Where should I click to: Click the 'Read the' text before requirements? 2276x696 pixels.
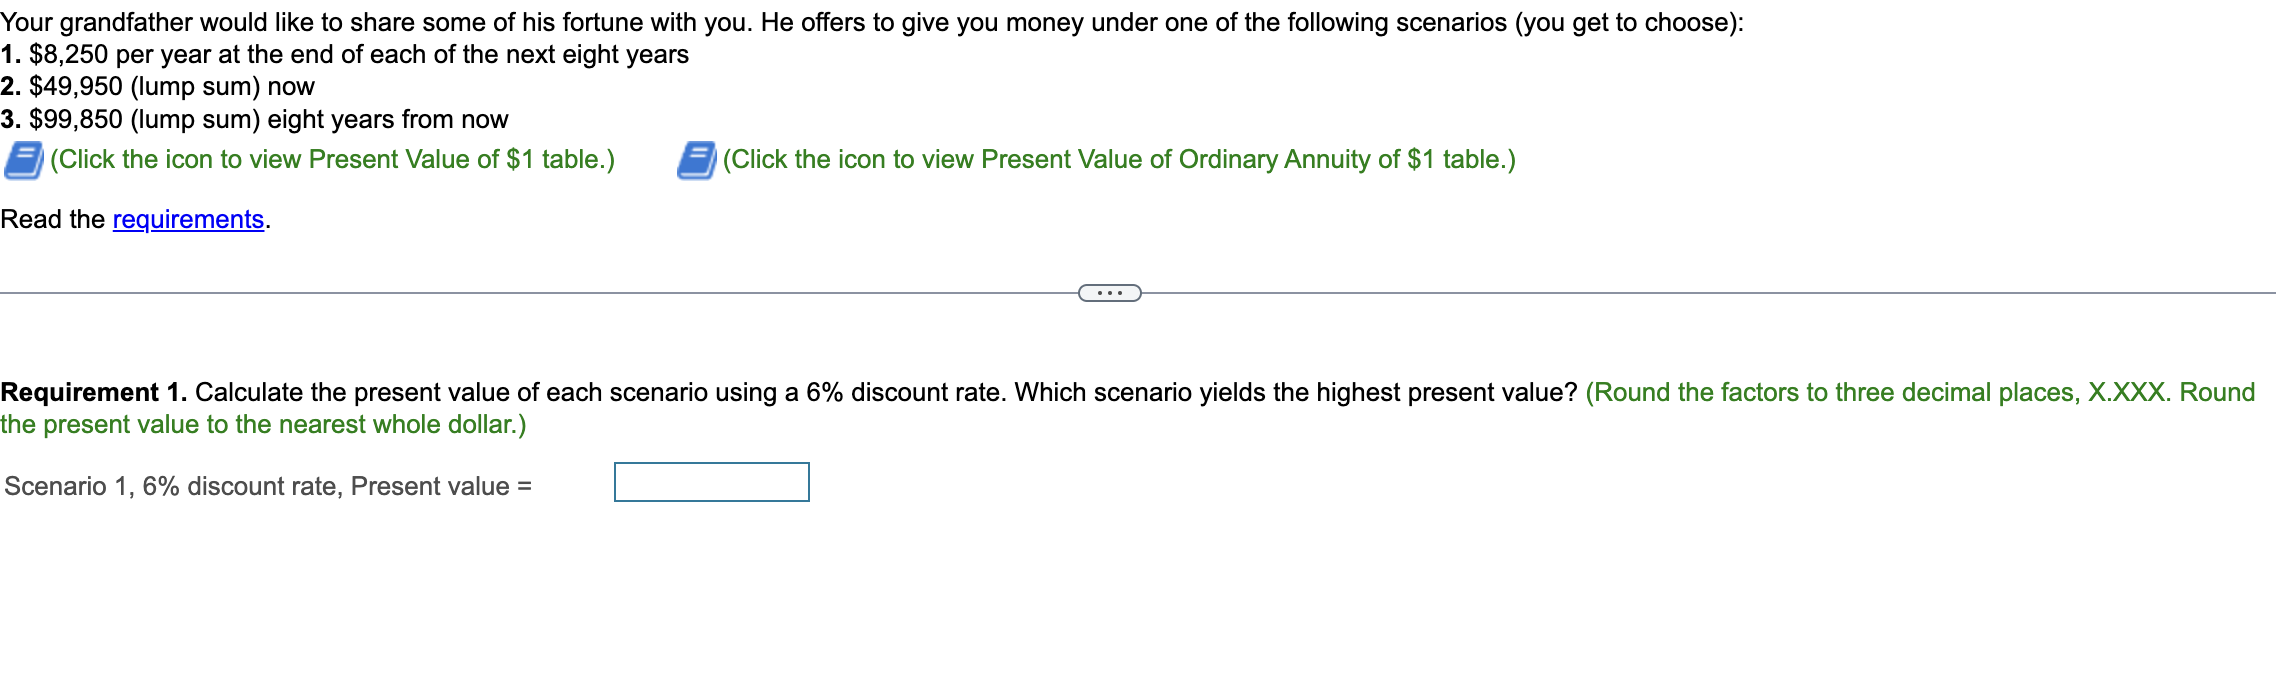[x=53, y=219]
